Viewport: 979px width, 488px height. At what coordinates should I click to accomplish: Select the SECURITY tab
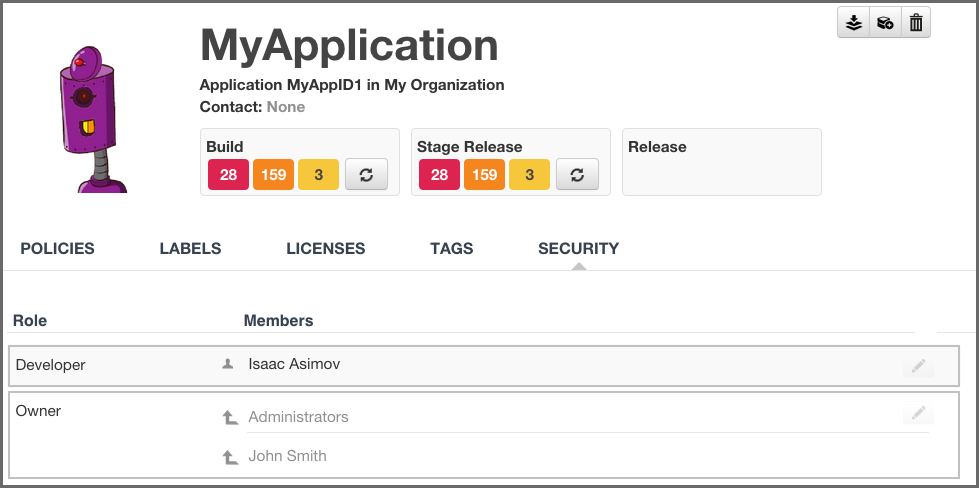click(x=579, y=248)
